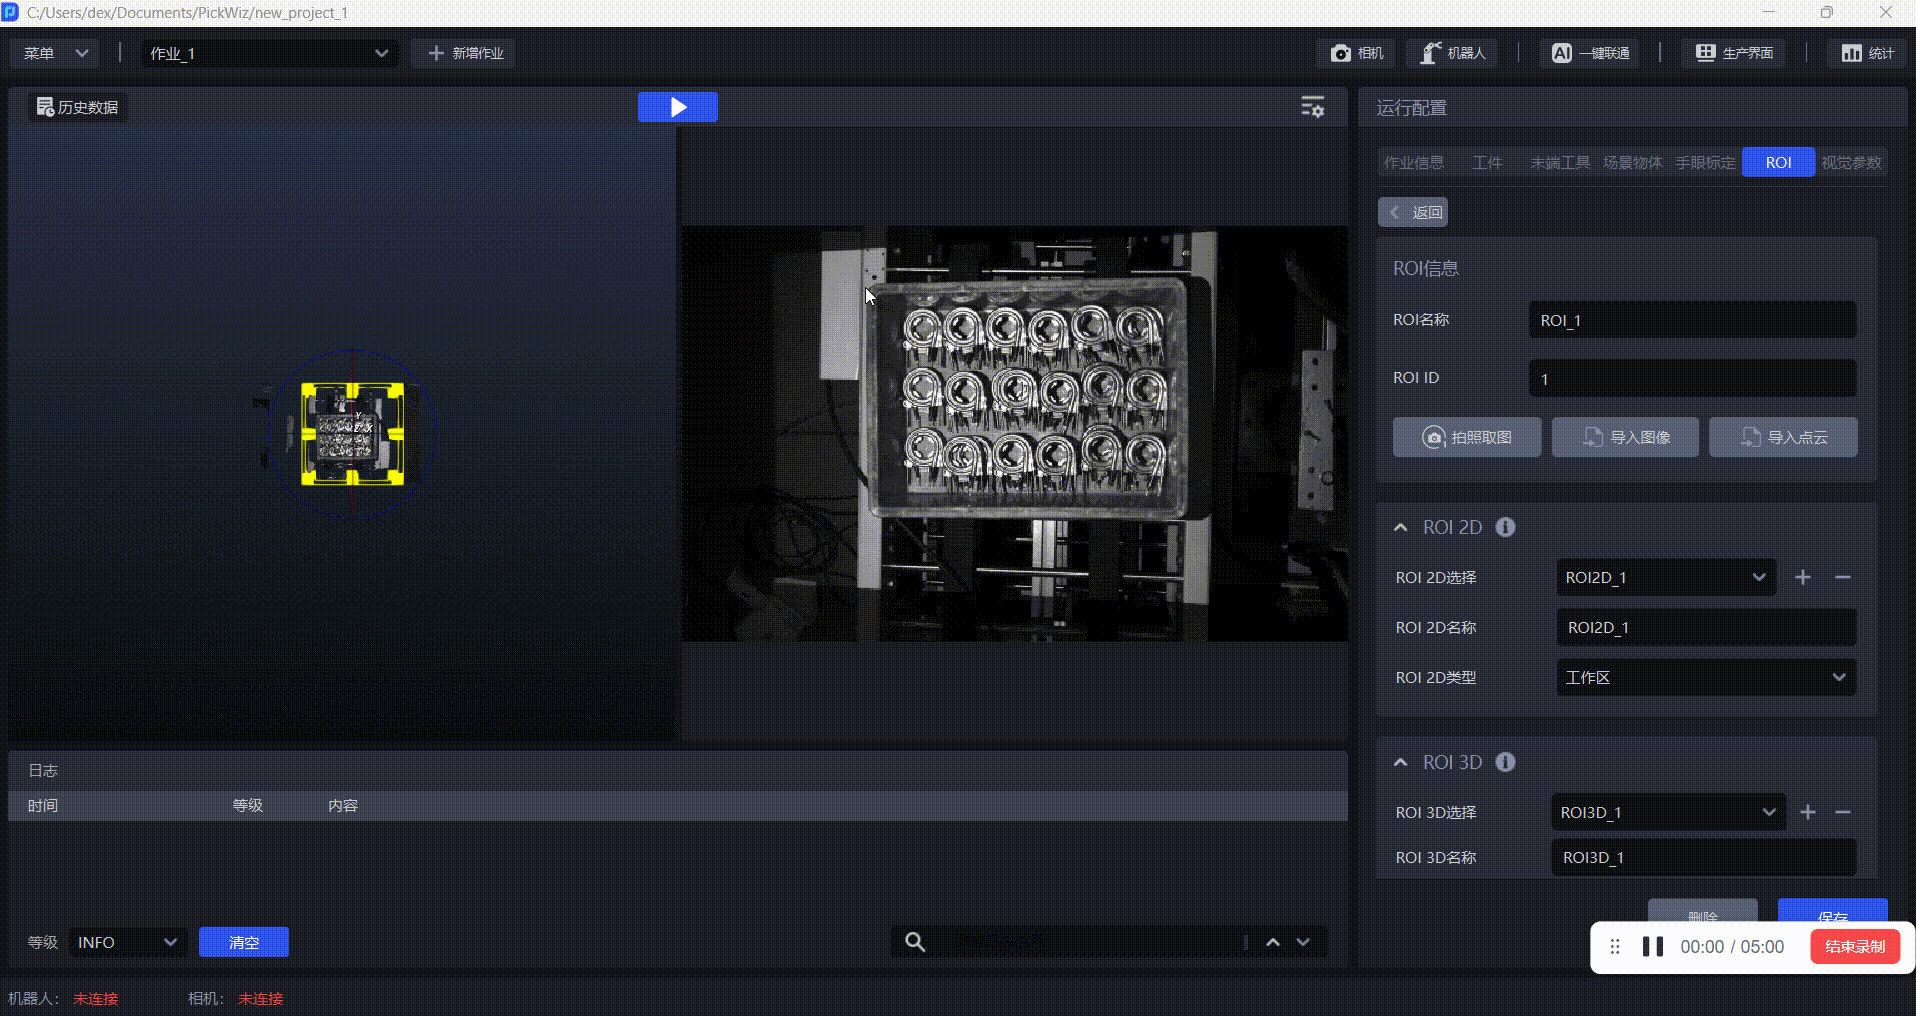The height and width of the screenshot is (1016, 1916).
Task: Switch to the 手眼标定 tab
Action: point(1705,162)
